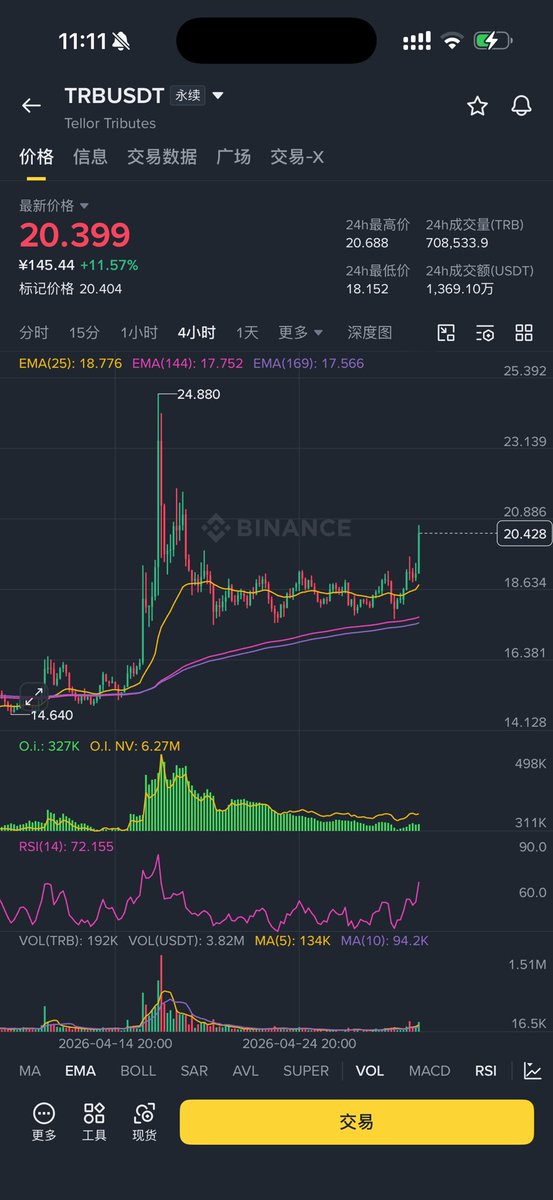Open price alert bell icon

pos(521,106)
